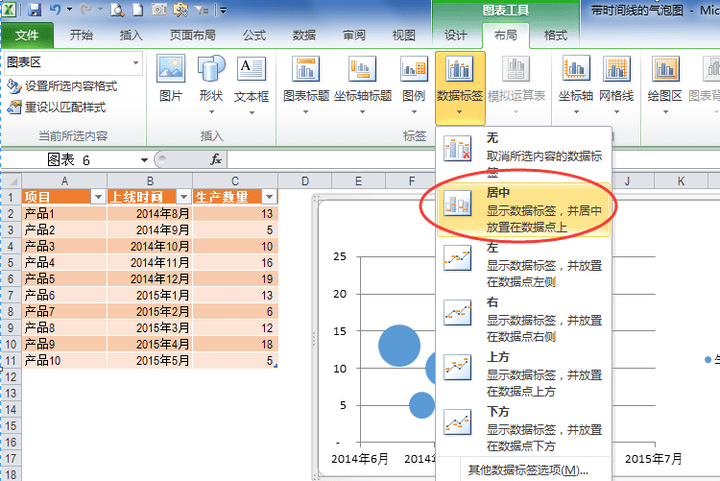Click the Undo arrow icon
Screen dimensions: 720x481
tap(56, 10)
